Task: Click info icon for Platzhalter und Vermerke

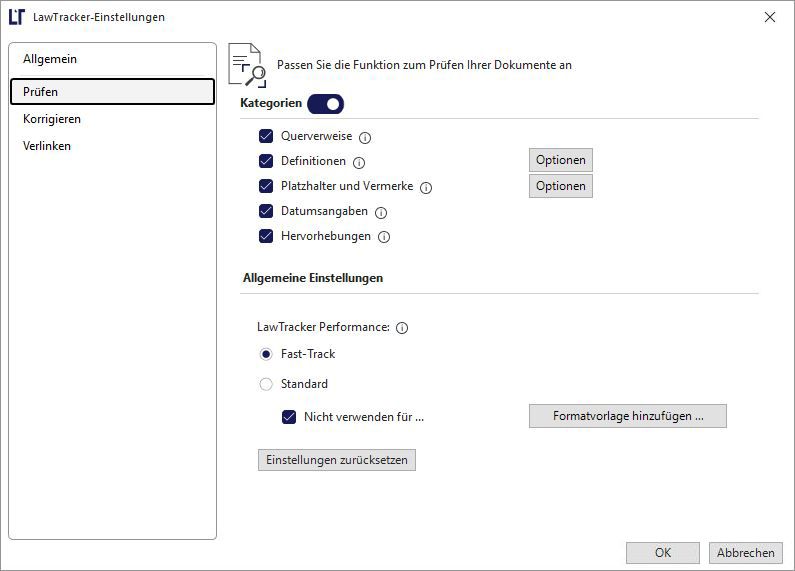Action: pyautogui.click(x=426, y=188)
